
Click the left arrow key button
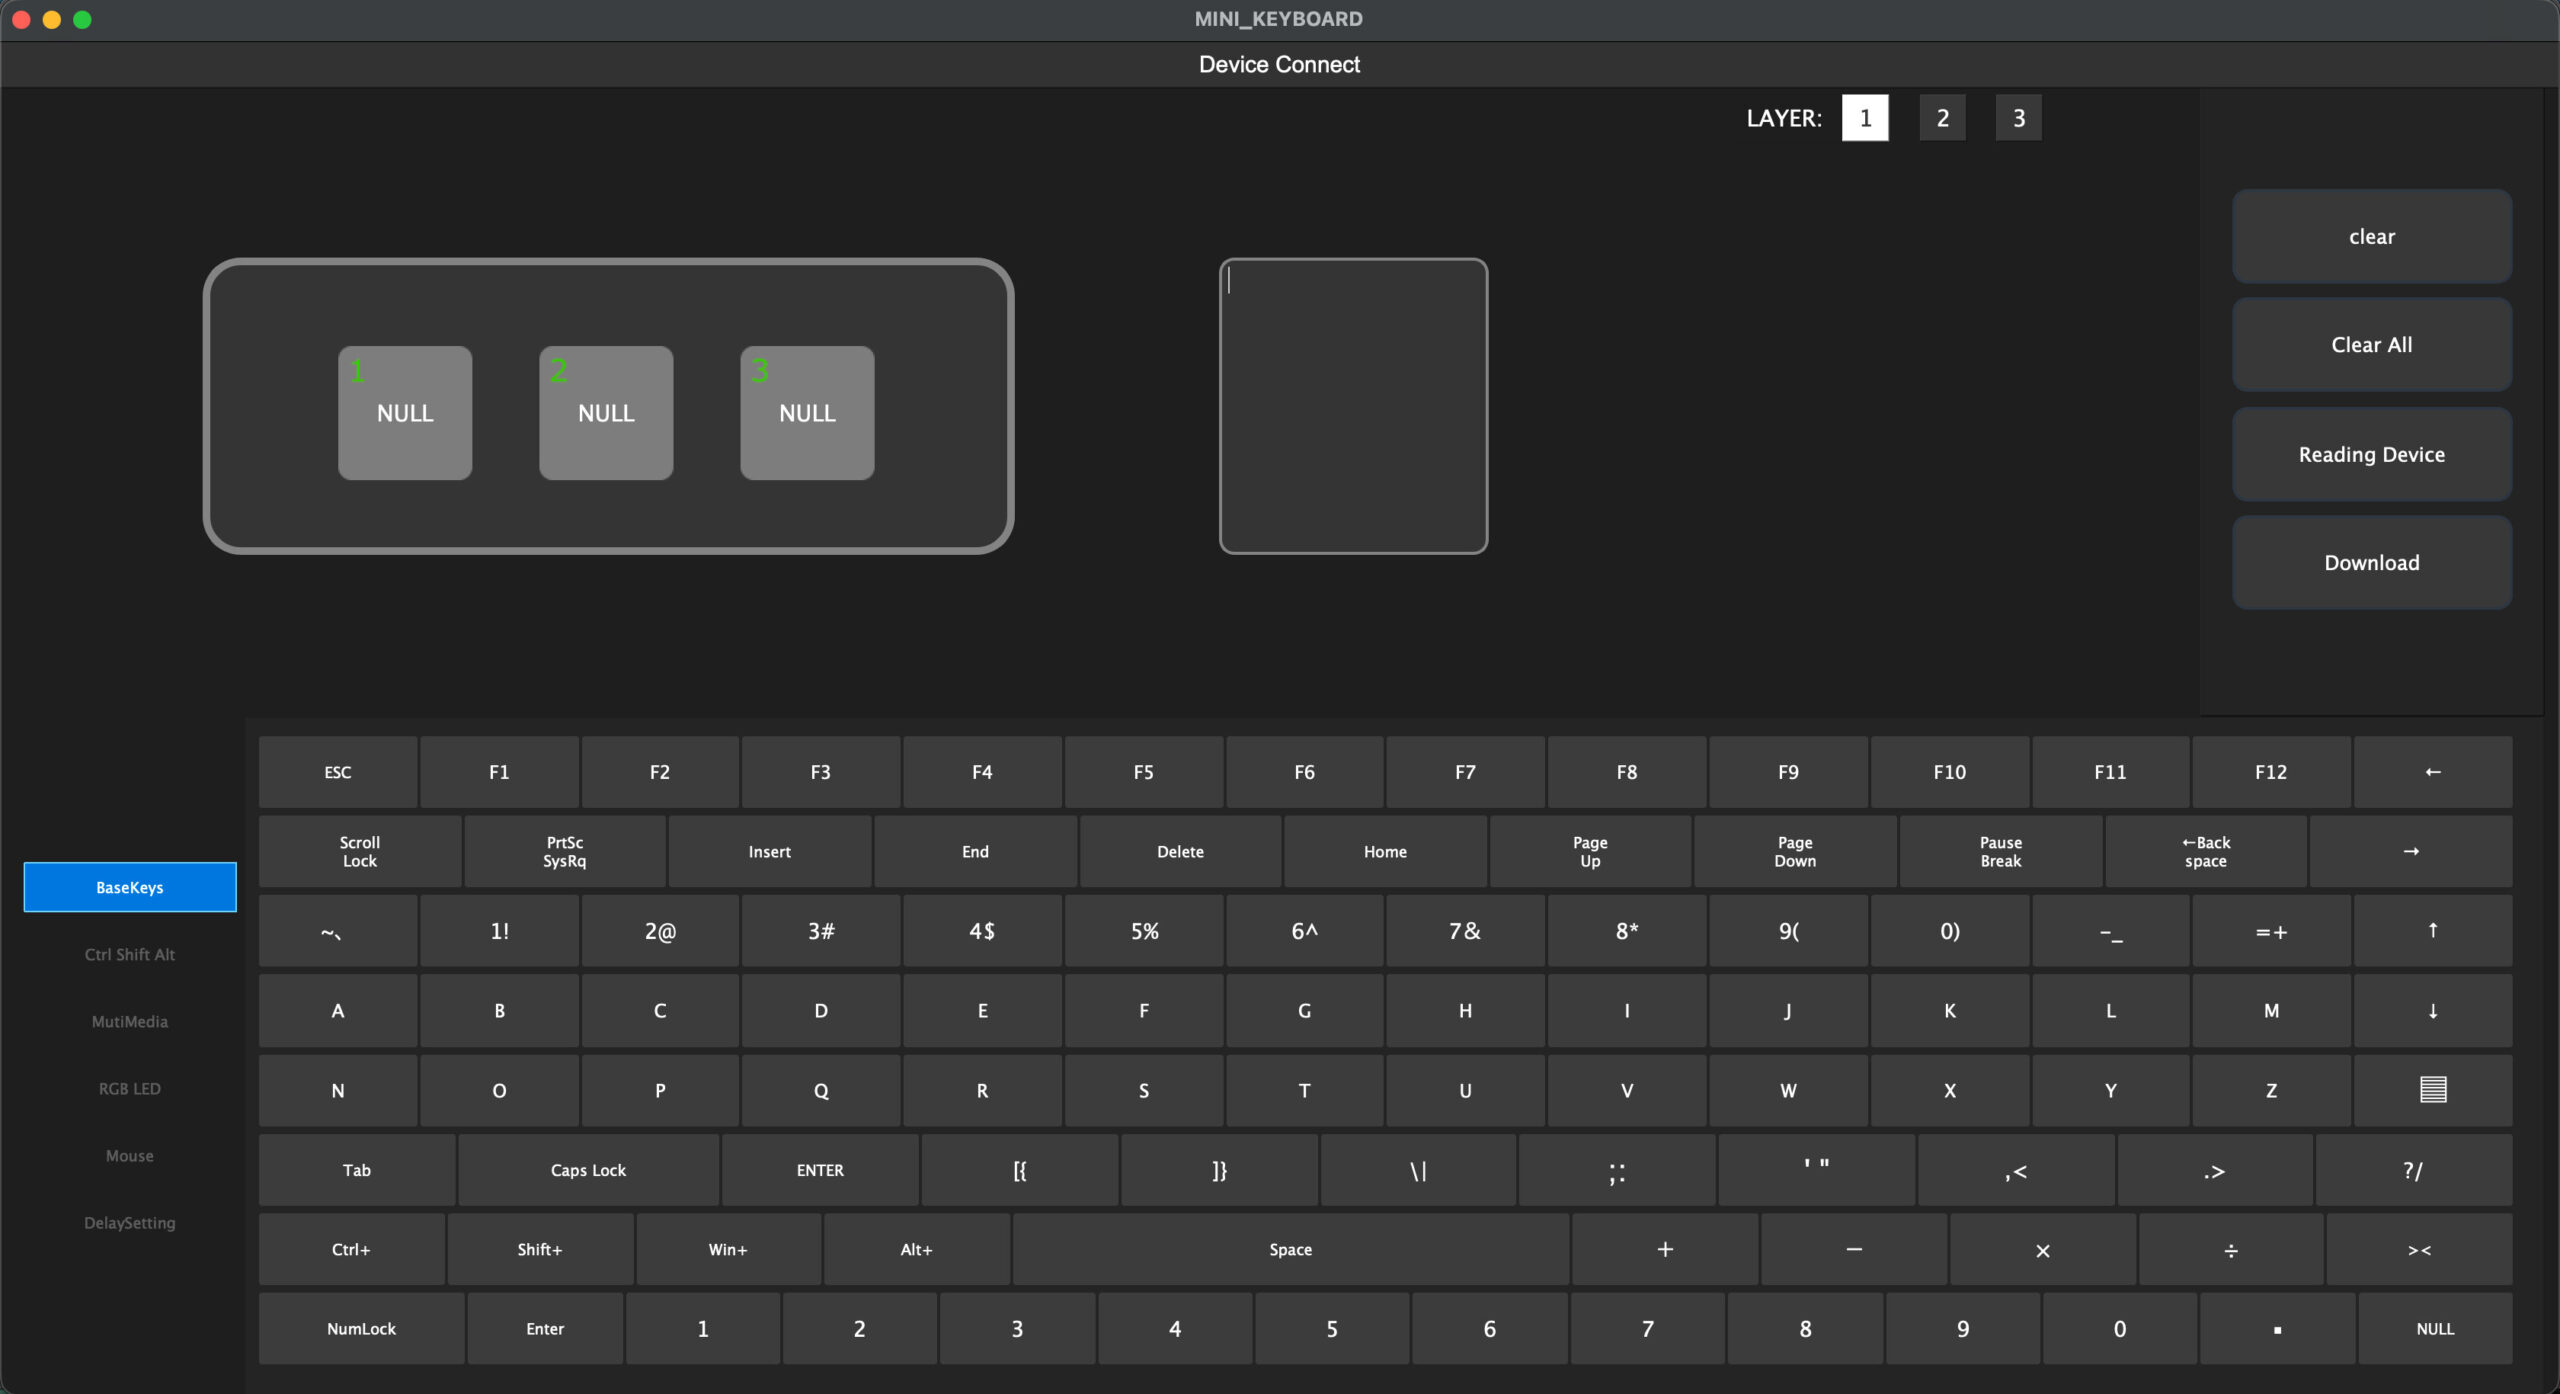[2432, 772]
